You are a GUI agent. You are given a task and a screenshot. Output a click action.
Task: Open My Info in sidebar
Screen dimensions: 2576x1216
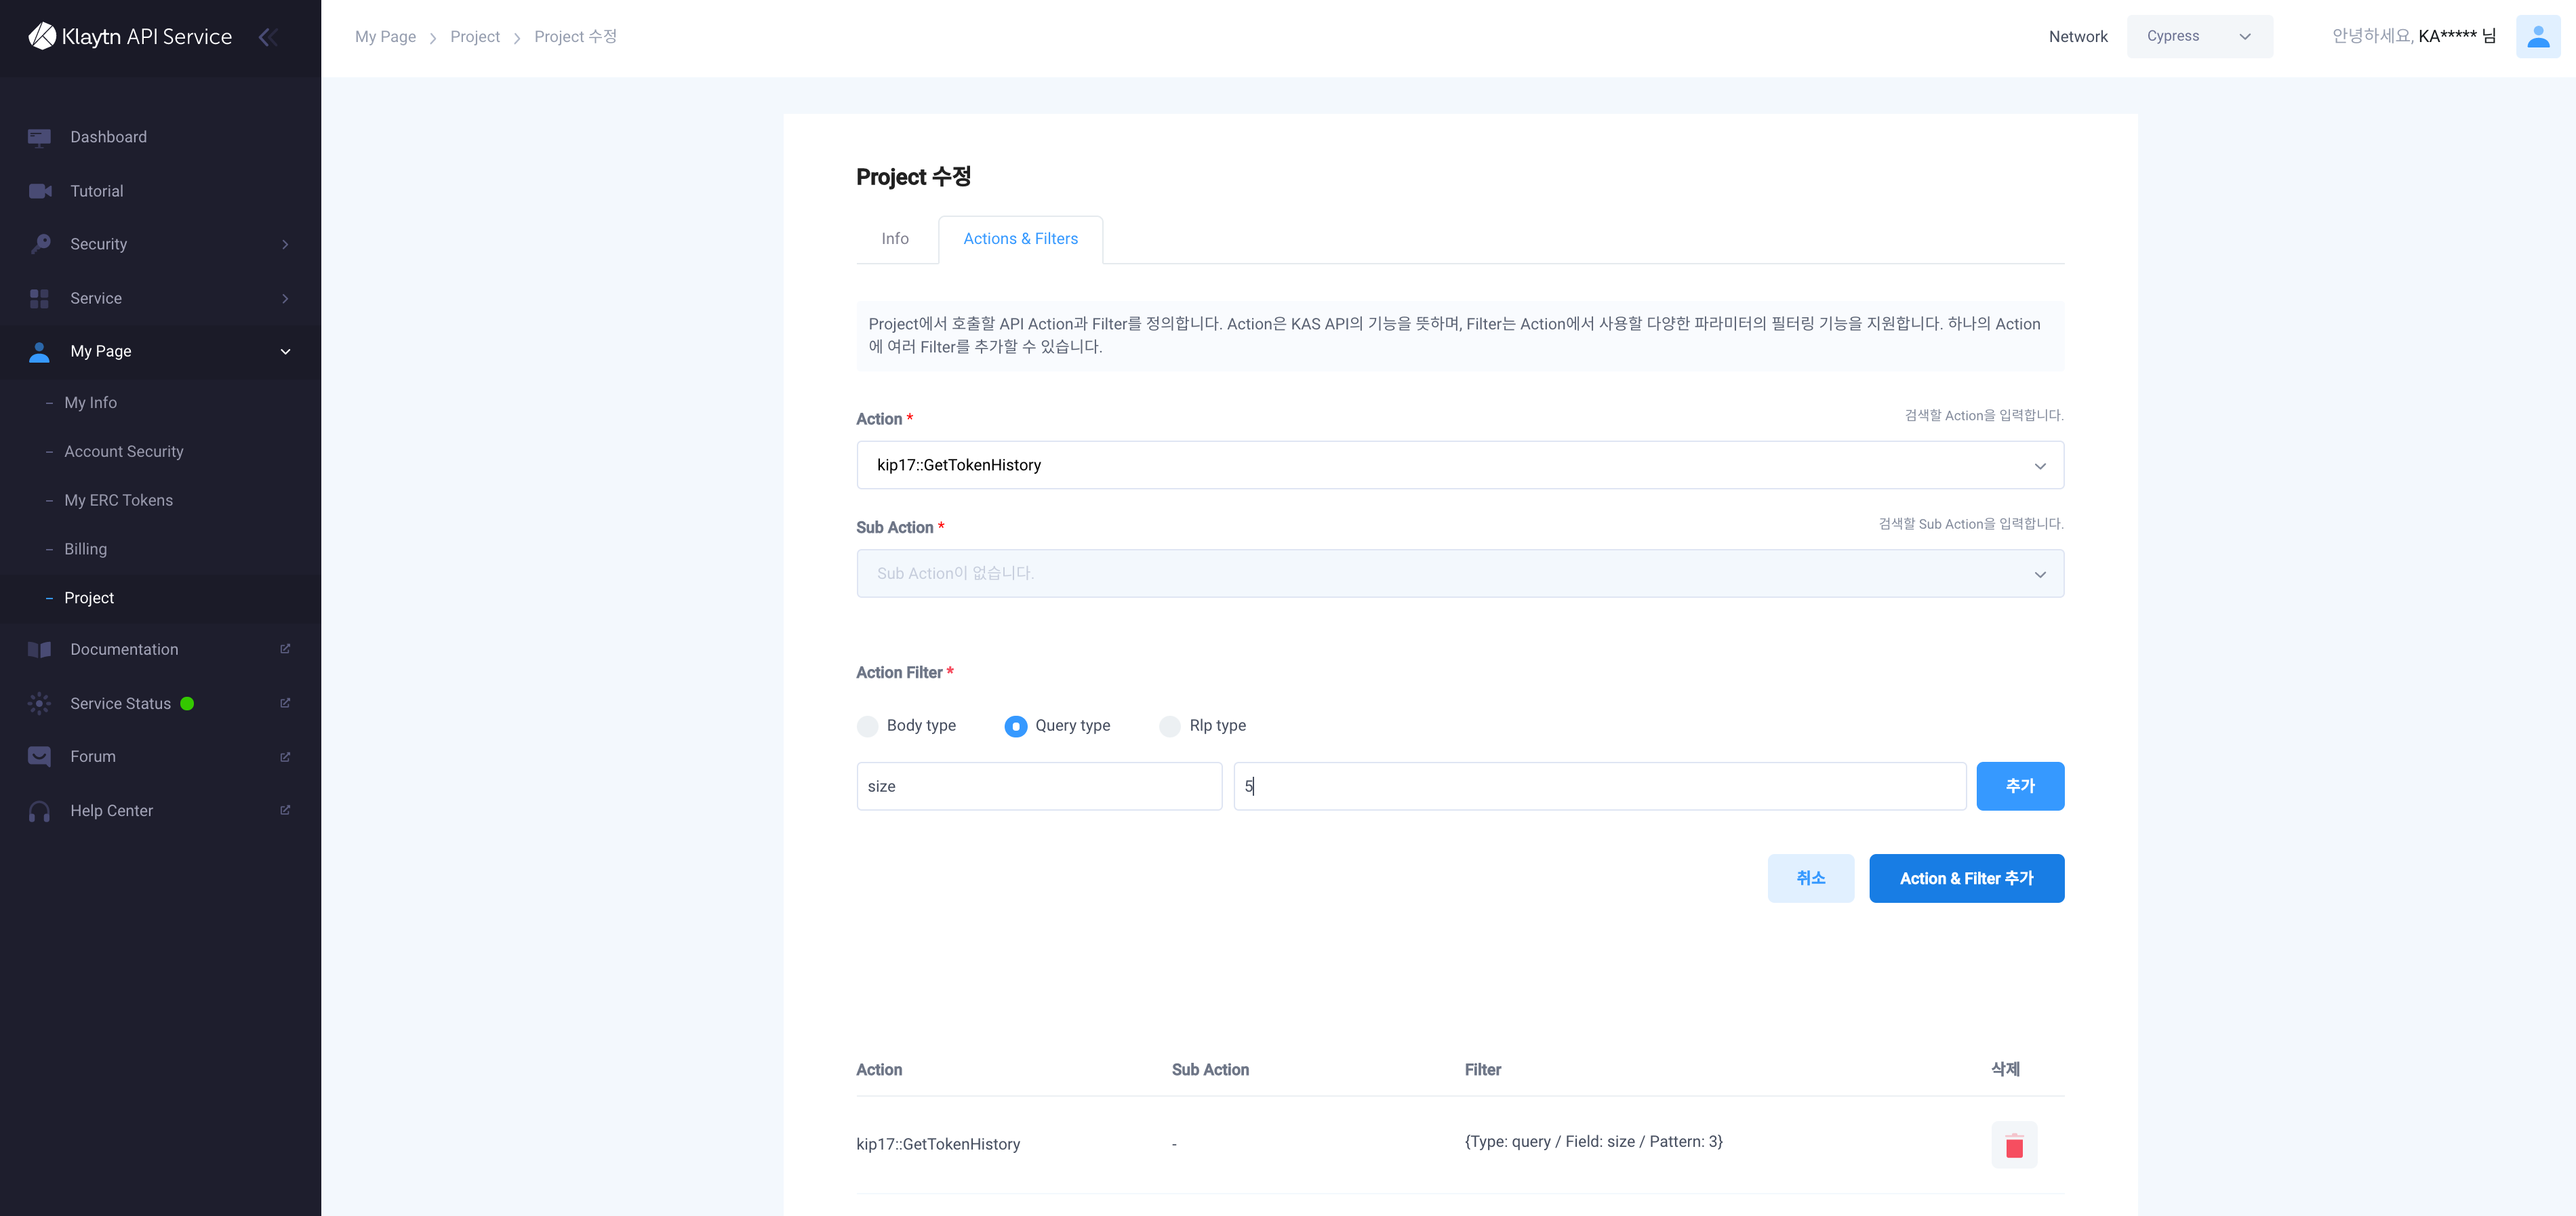[90, 402]
